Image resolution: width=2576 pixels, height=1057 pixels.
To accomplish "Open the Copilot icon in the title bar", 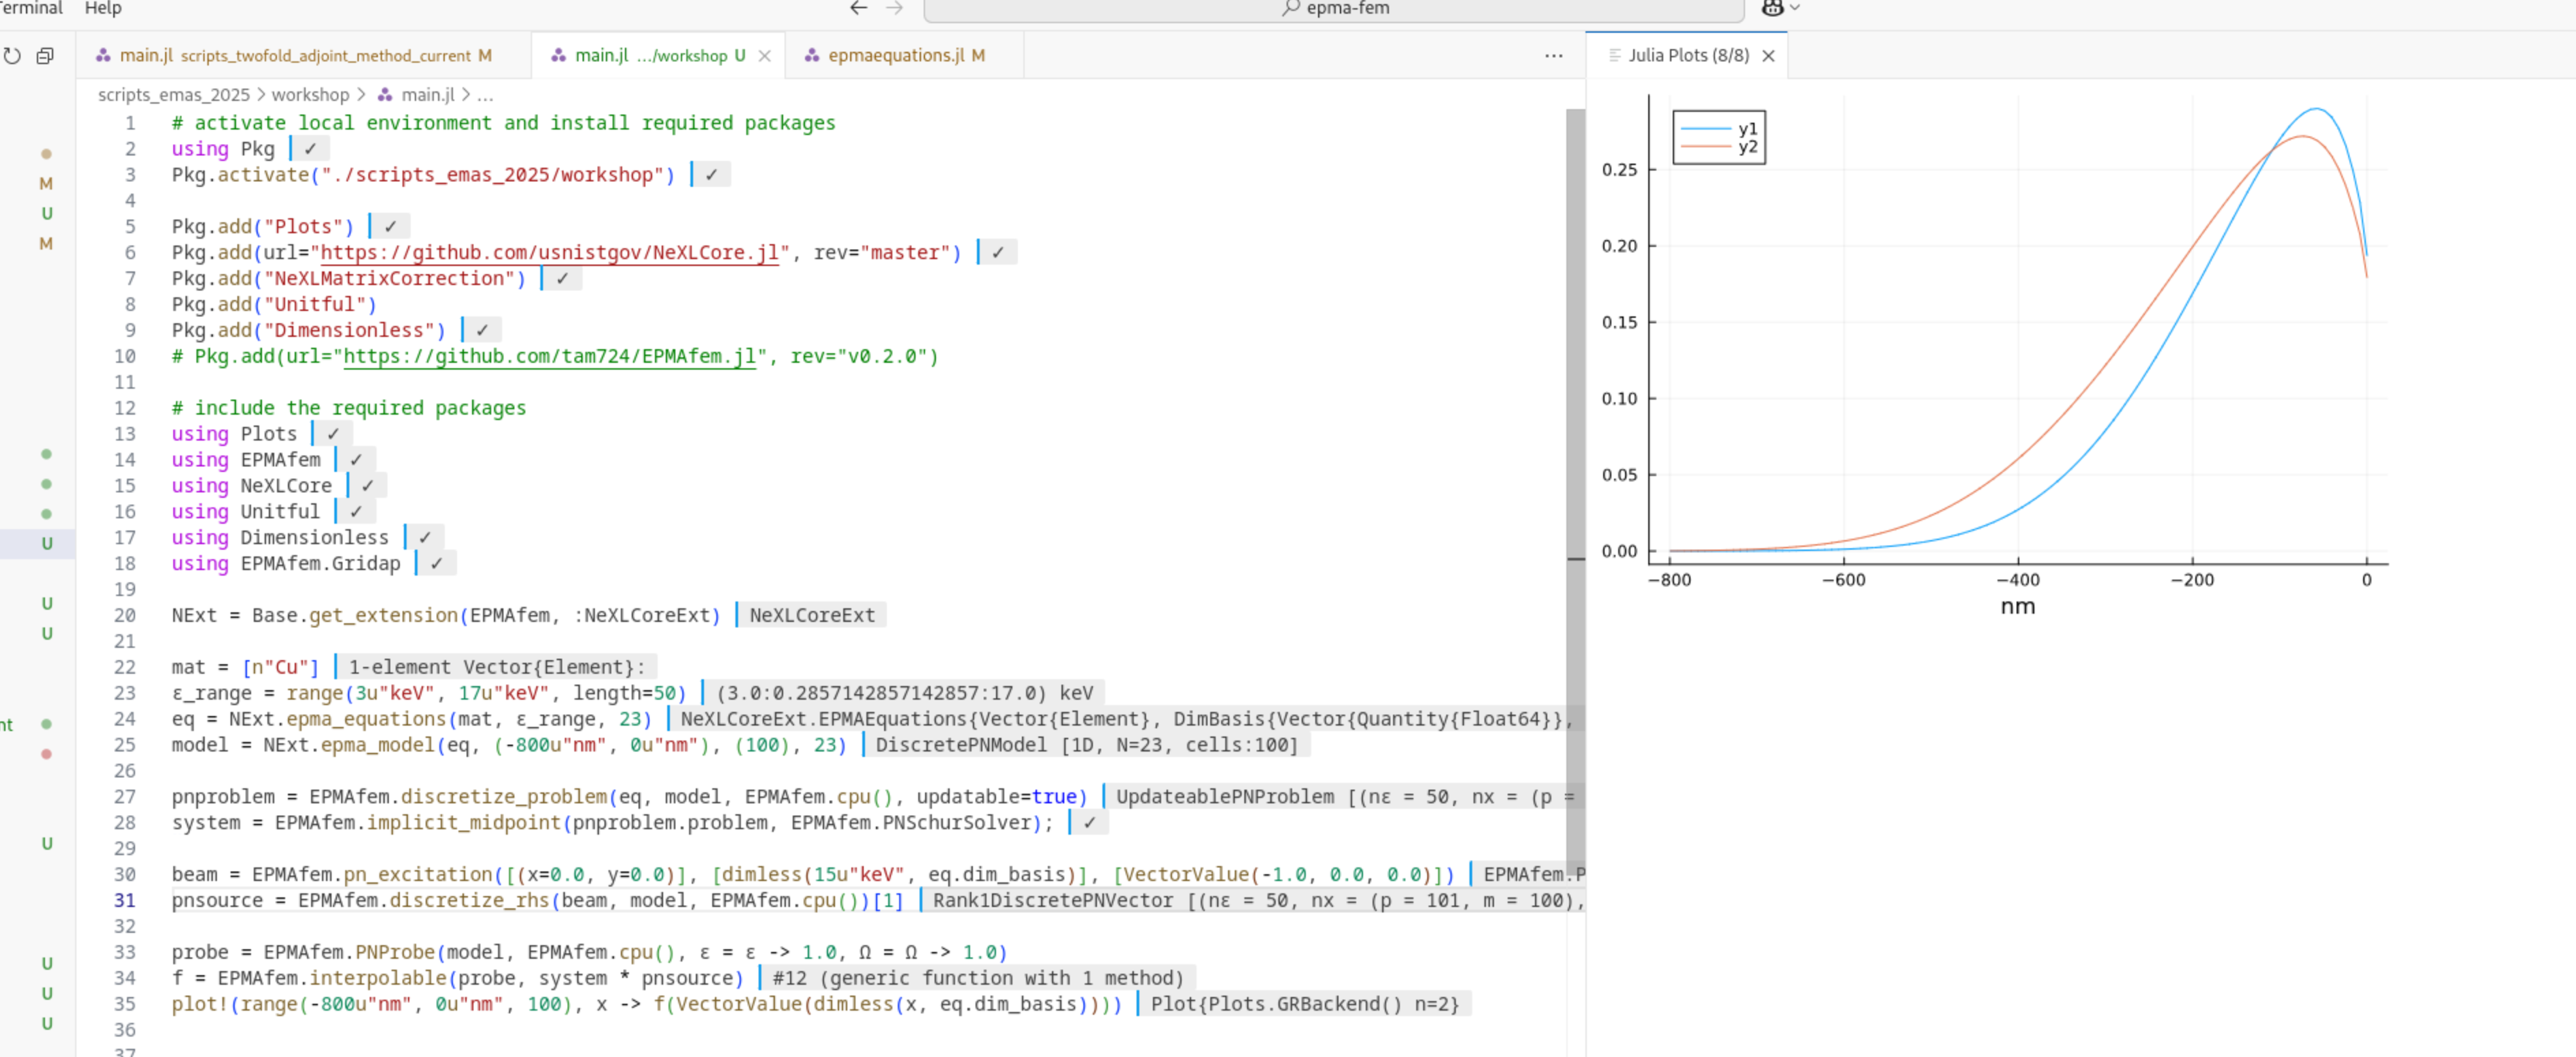I will point(1772,8).
